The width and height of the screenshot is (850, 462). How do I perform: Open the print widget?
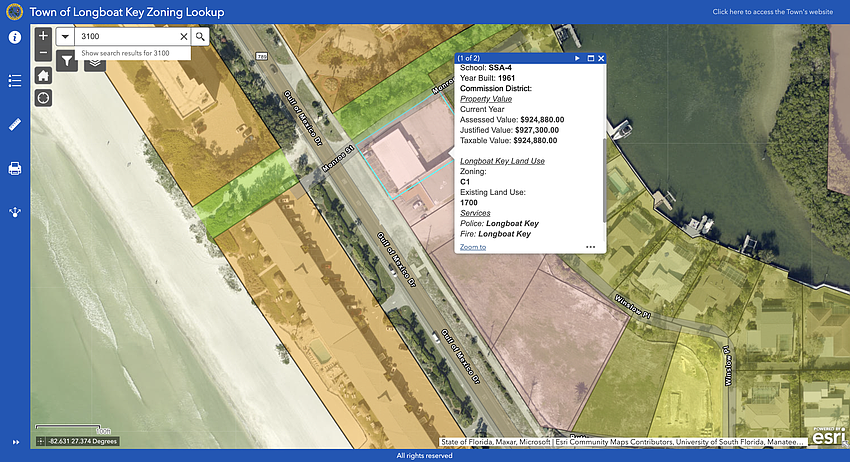pos(15,169)
